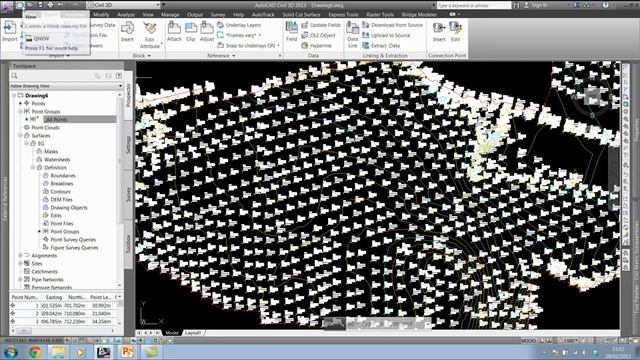This screenshot has width=640, height=360.
Task: Click Update Fields
Action: point(321,25)
